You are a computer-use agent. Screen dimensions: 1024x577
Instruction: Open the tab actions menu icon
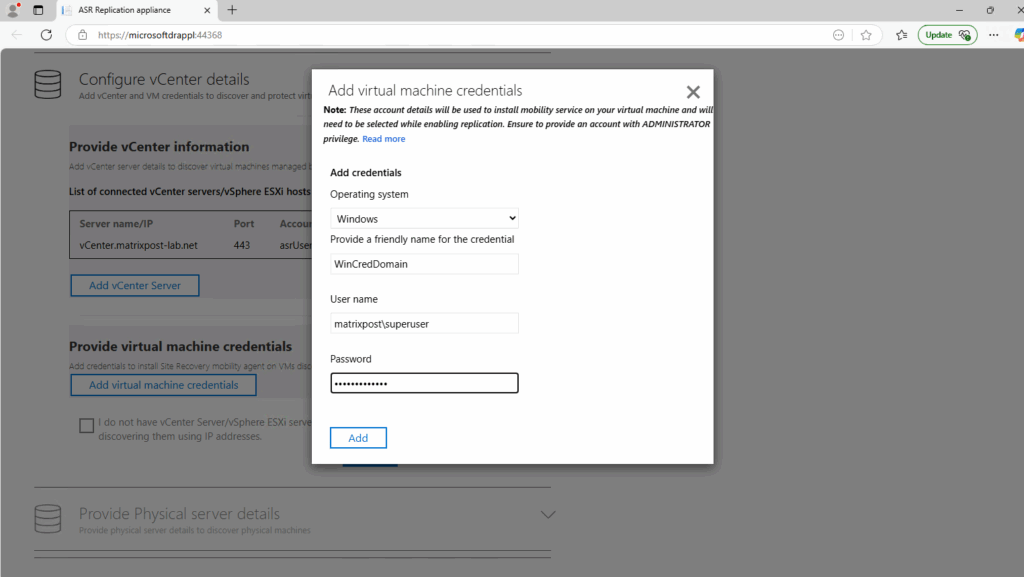tap(38, 10)
